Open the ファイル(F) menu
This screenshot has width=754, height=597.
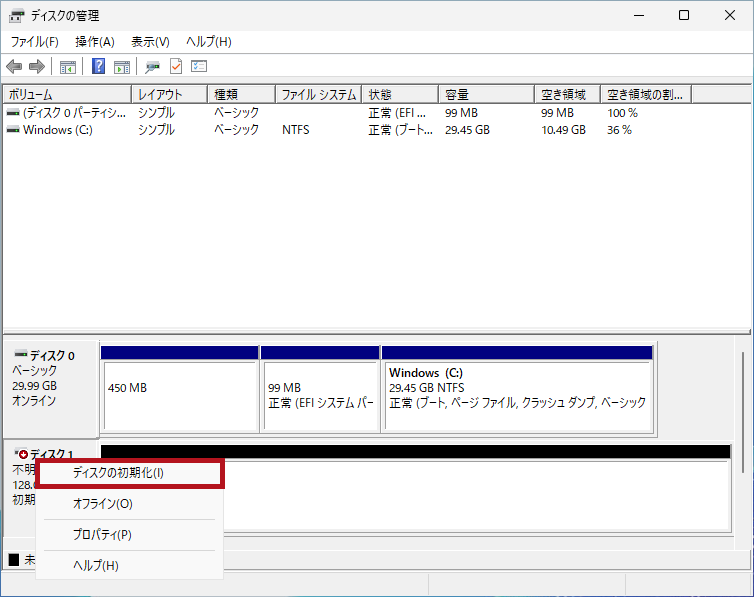(34, 42)
